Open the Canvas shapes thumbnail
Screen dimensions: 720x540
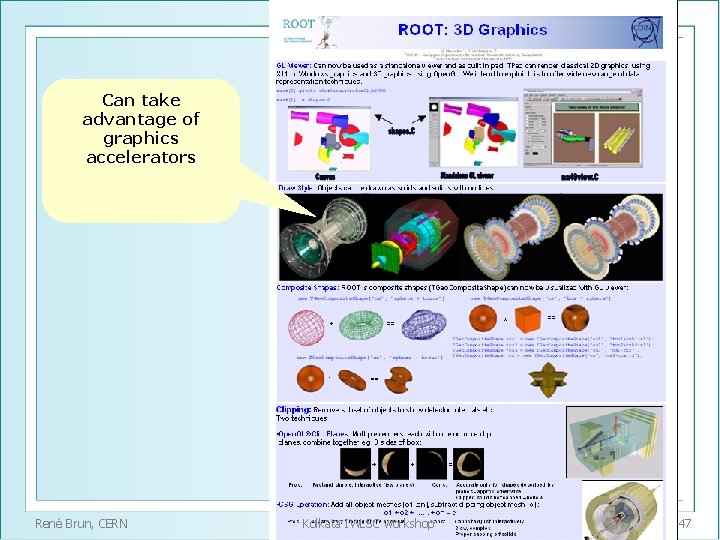[x=329, y=139]
